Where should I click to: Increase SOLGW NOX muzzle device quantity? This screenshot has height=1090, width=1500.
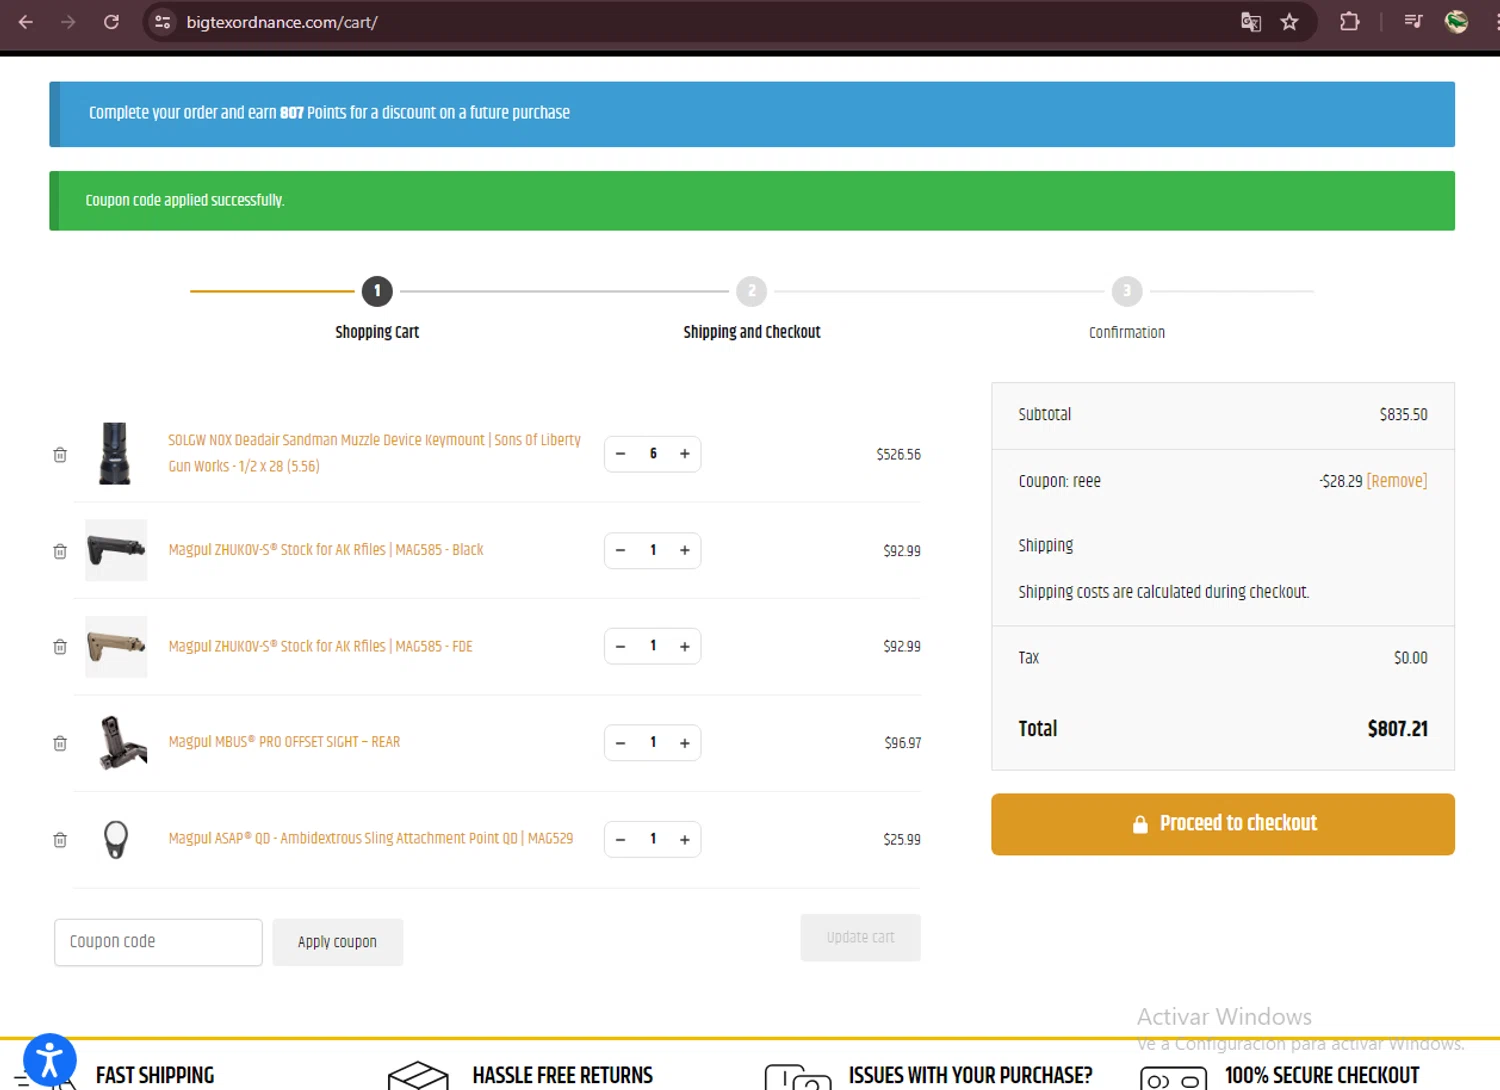pyautogui.click(x=685, y=454)
